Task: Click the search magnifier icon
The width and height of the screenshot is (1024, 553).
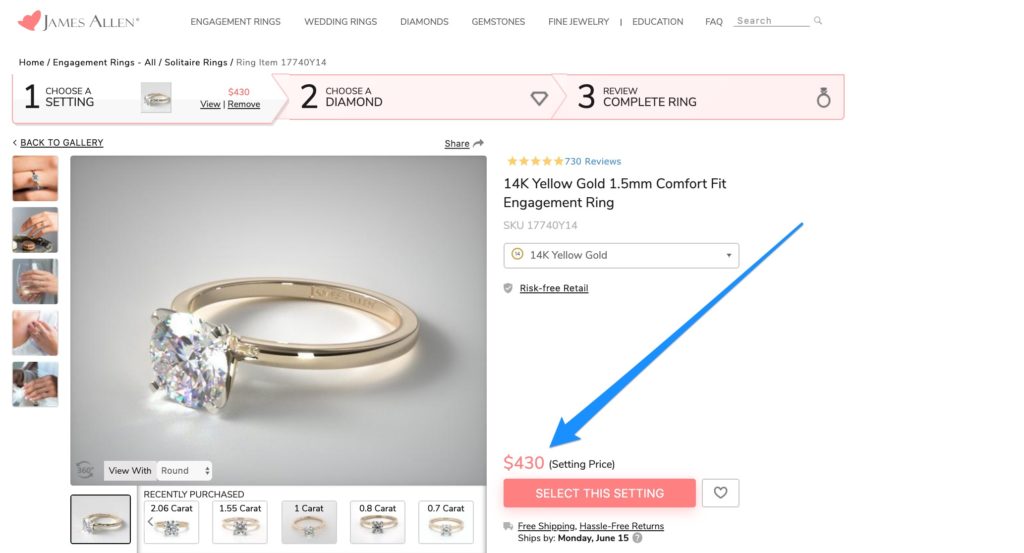Action: click(818, 21)
